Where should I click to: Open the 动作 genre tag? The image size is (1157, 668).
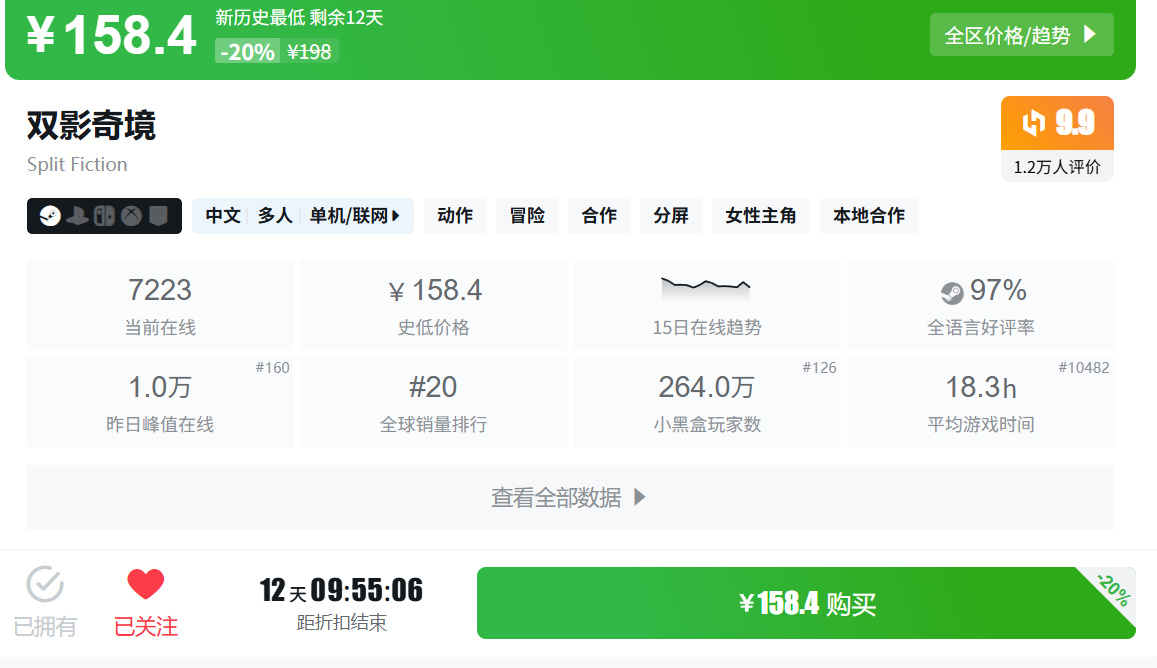(455, 216)
